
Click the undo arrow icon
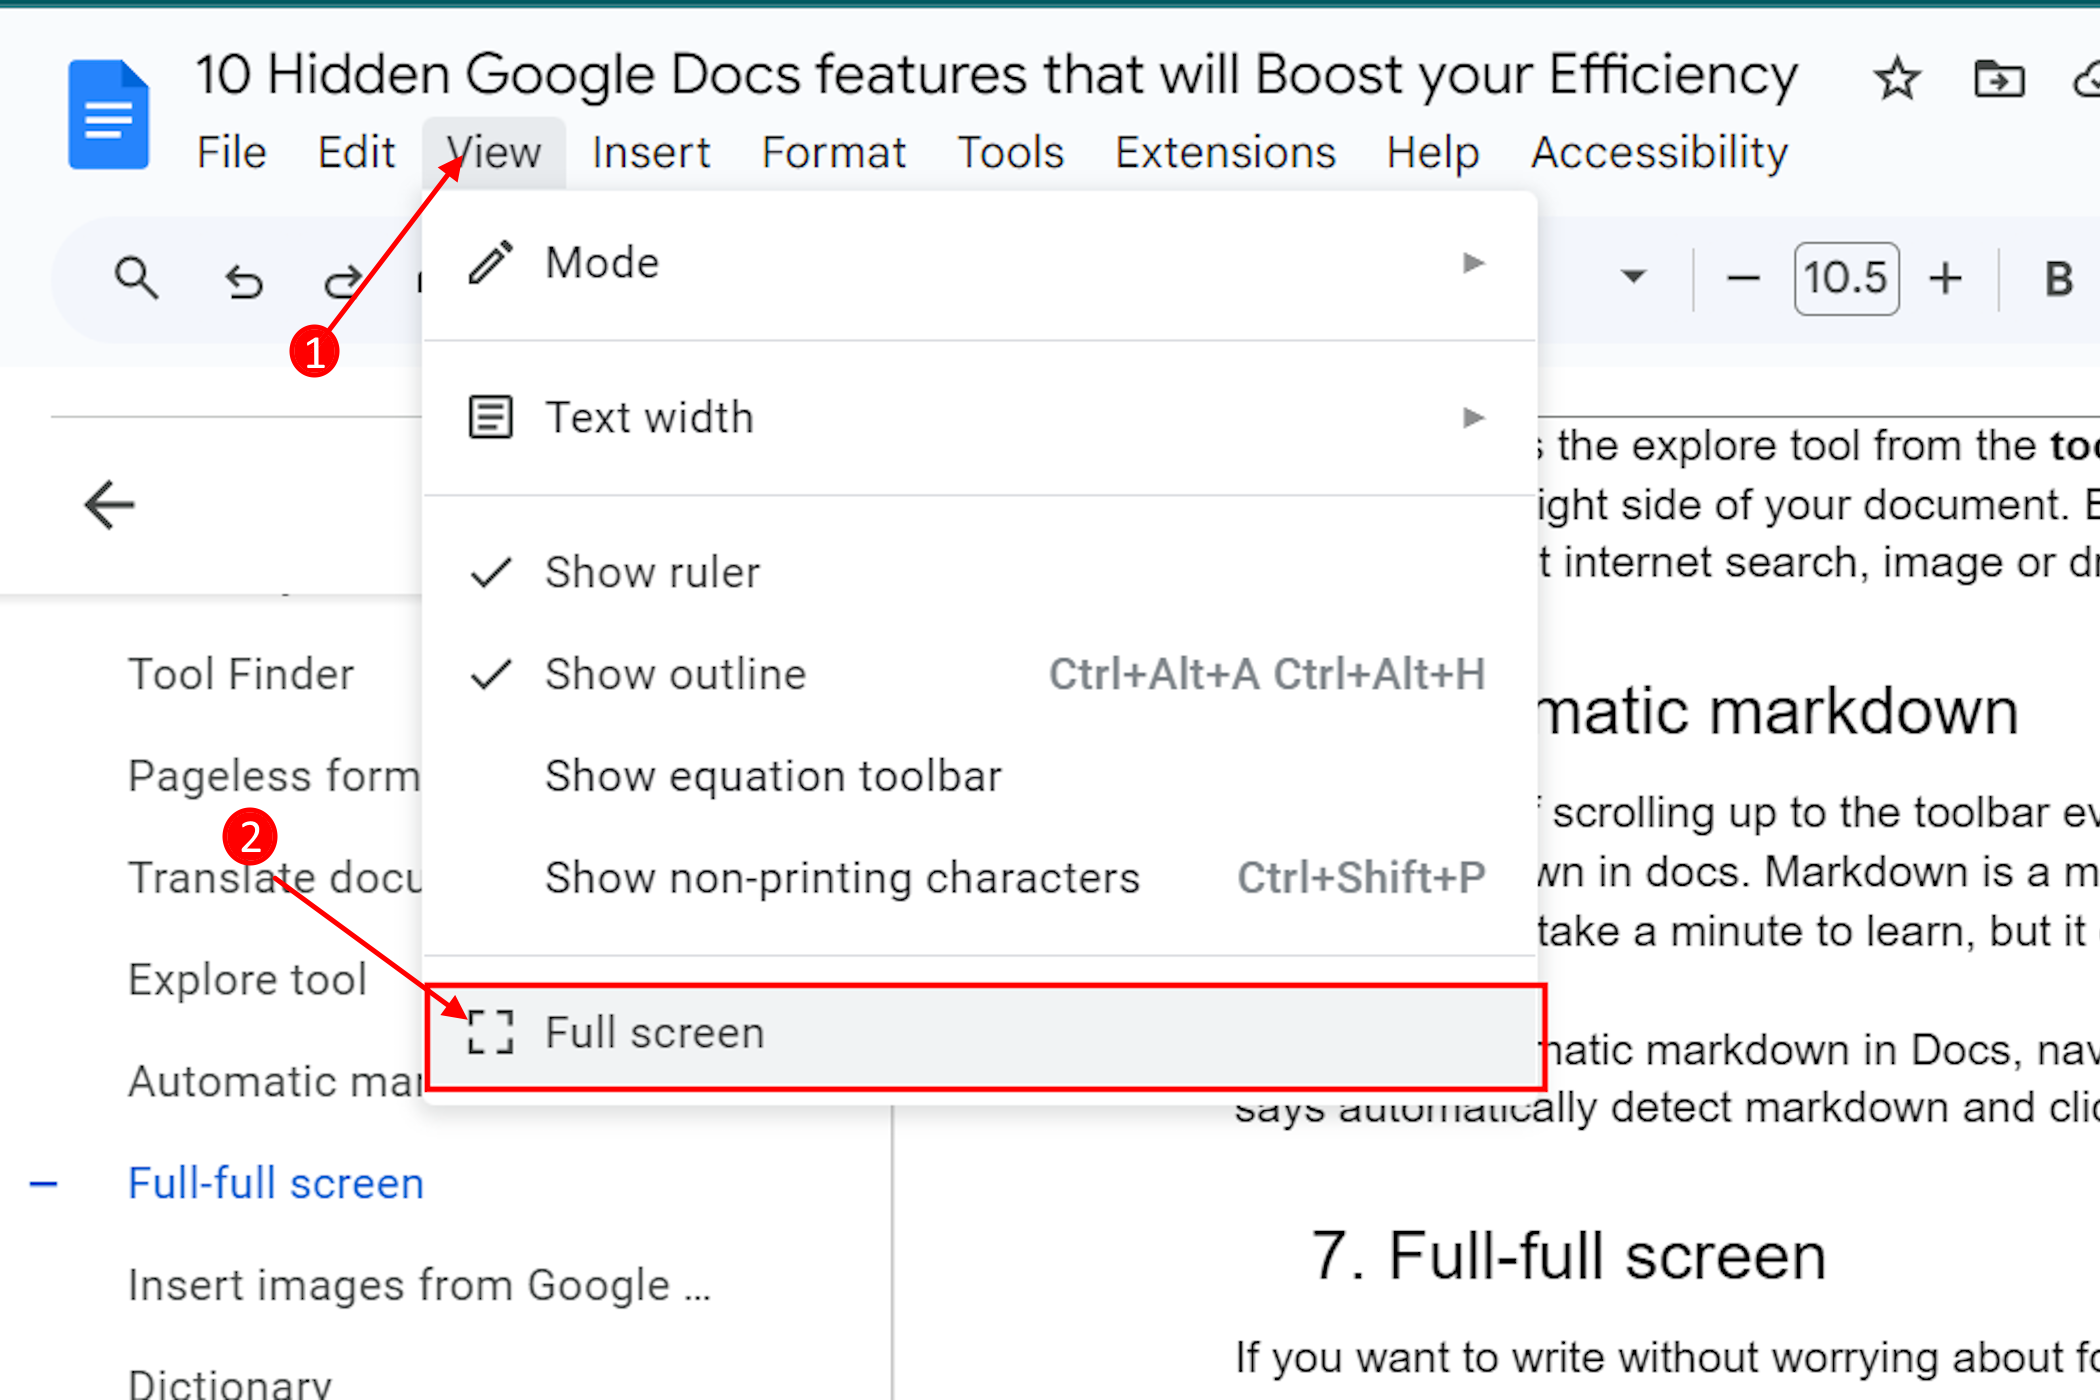(x=243, y=281)
